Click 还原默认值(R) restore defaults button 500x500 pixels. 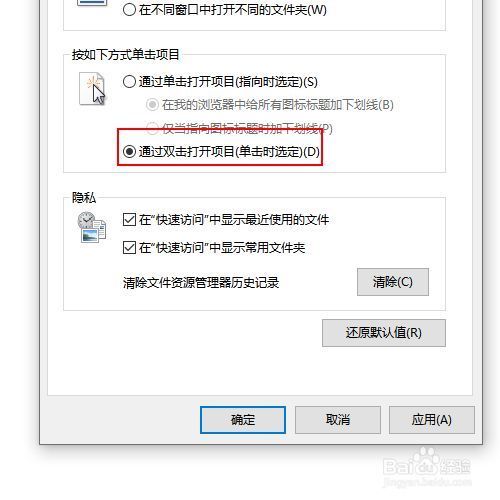pyautogui.click(x=384, y=333)
